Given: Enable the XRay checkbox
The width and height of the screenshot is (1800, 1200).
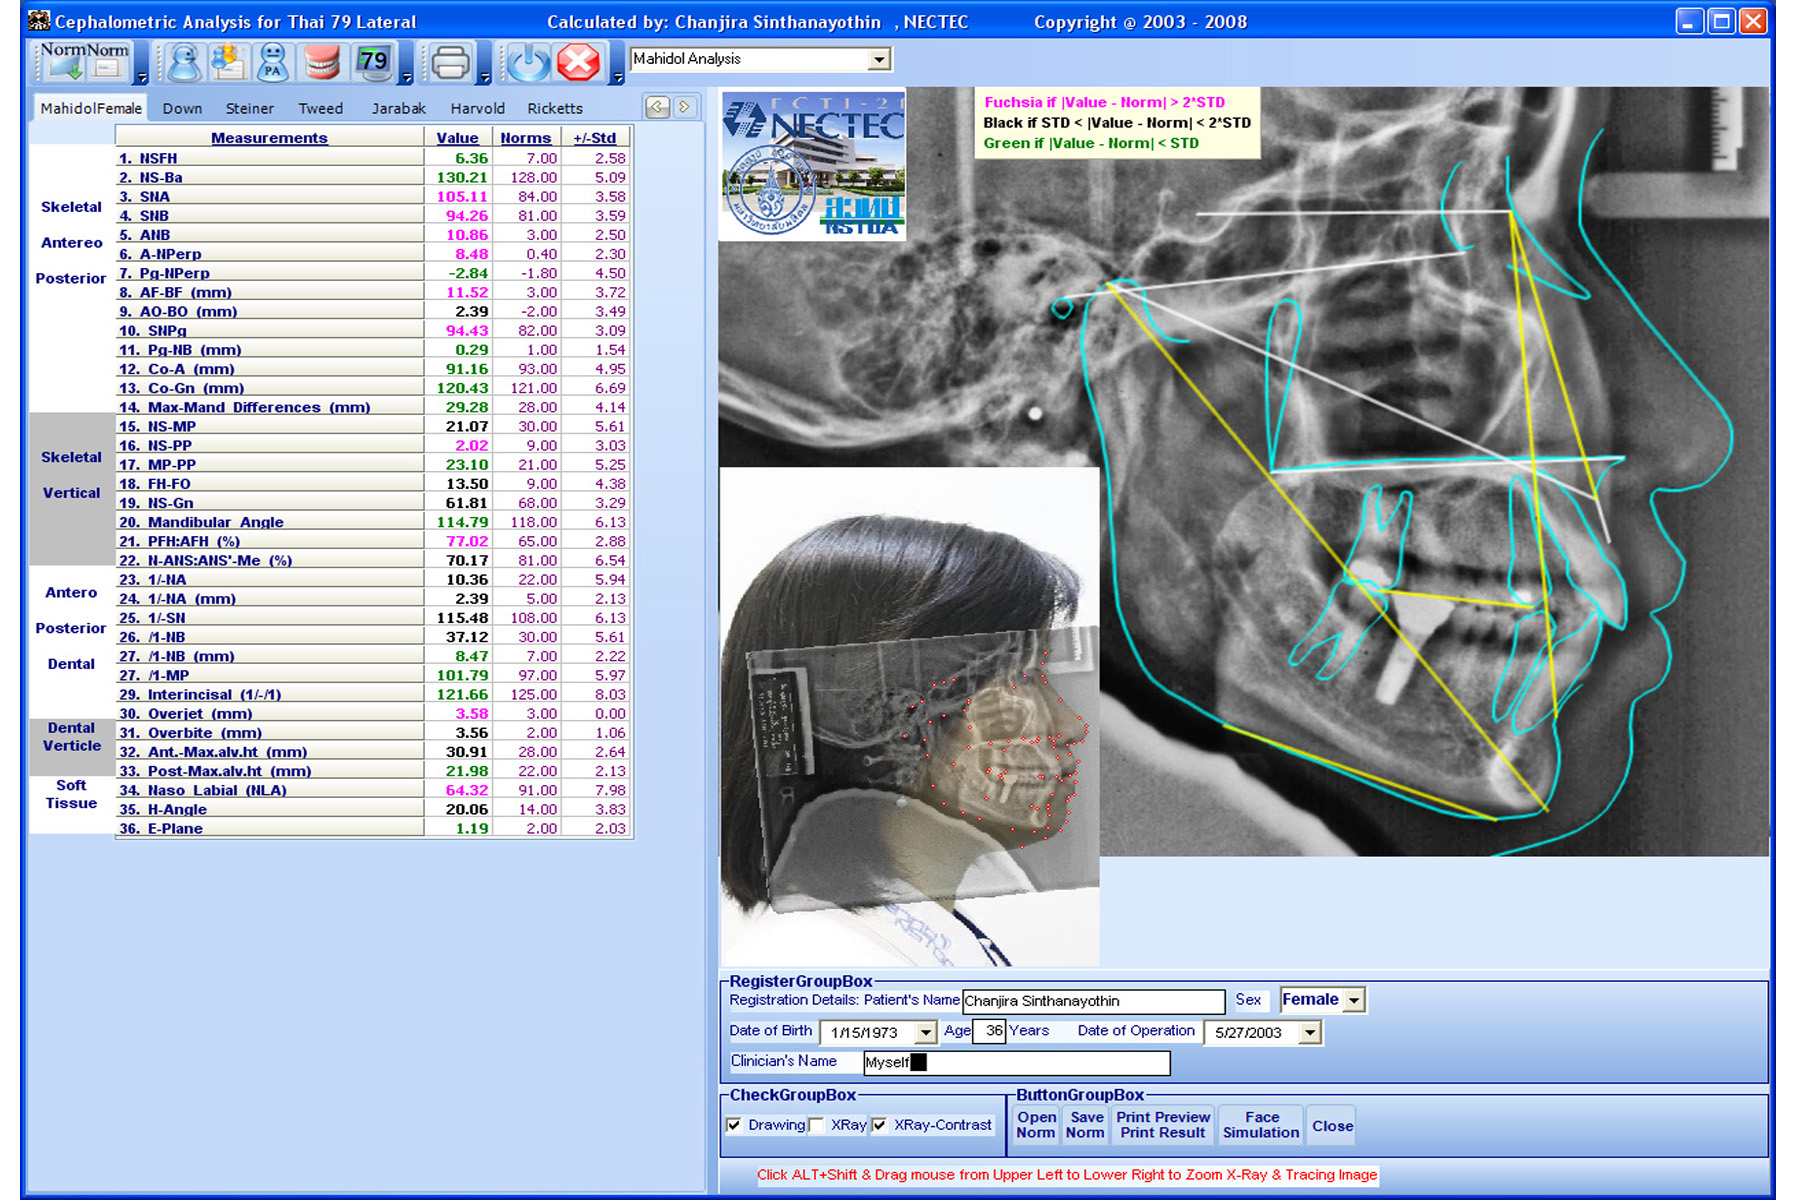Looking at the screenshot, I should point(817,1125).
